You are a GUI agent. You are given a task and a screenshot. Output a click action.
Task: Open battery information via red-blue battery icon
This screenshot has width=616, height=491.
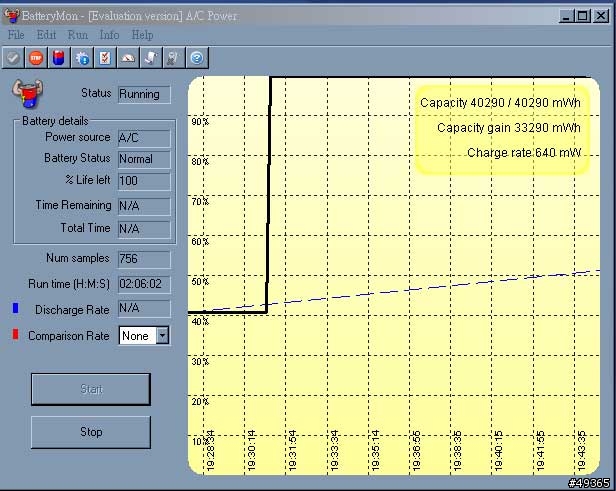point(59,58)
